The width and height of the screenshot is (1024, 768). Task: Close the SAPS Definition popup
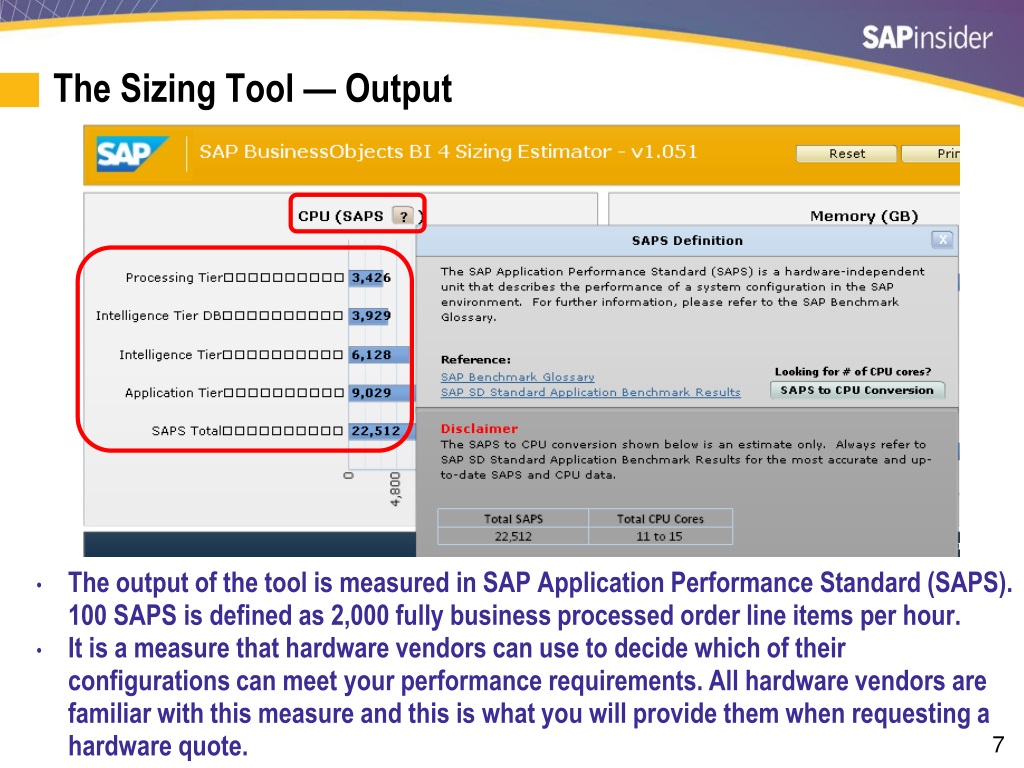(942, 240)
